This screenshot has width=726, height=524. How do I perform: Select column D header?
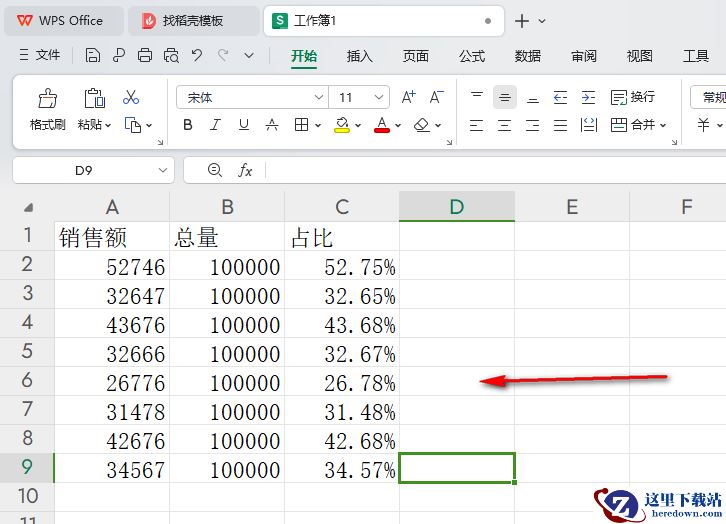pos(457,206)
